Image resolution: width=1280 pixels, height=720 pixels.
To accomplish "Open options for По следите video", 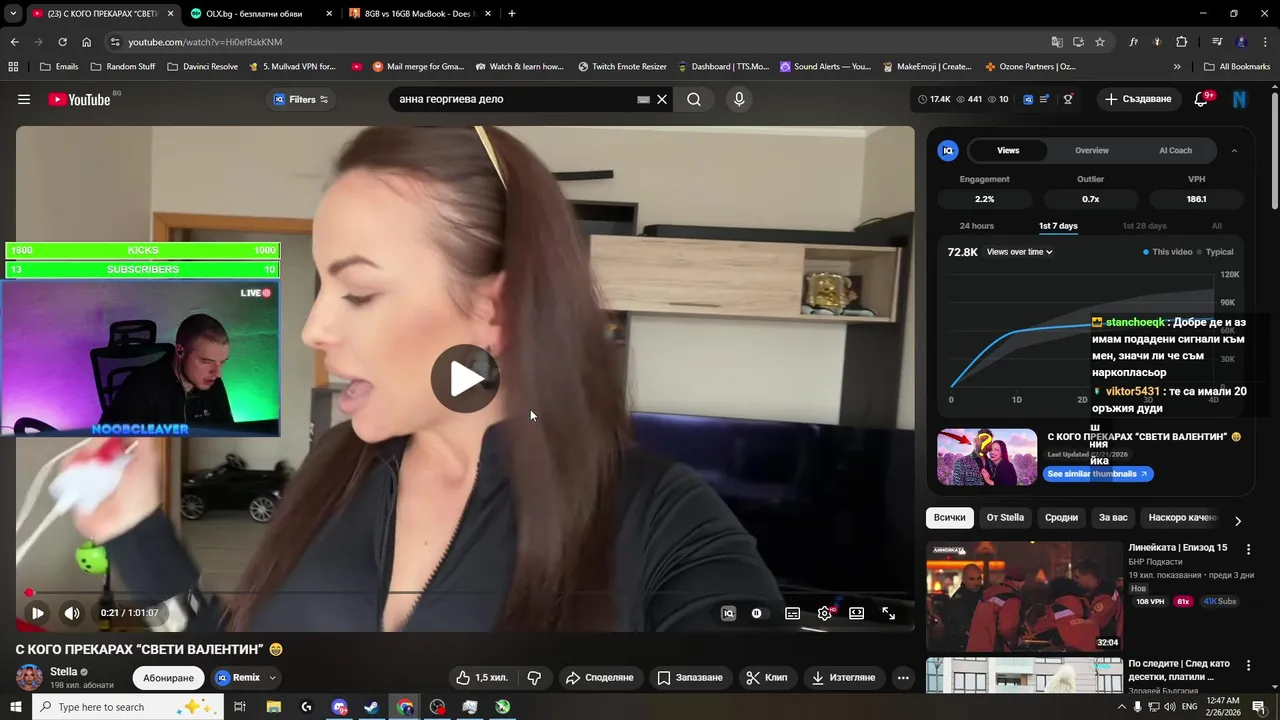I will coord(1248,665).
